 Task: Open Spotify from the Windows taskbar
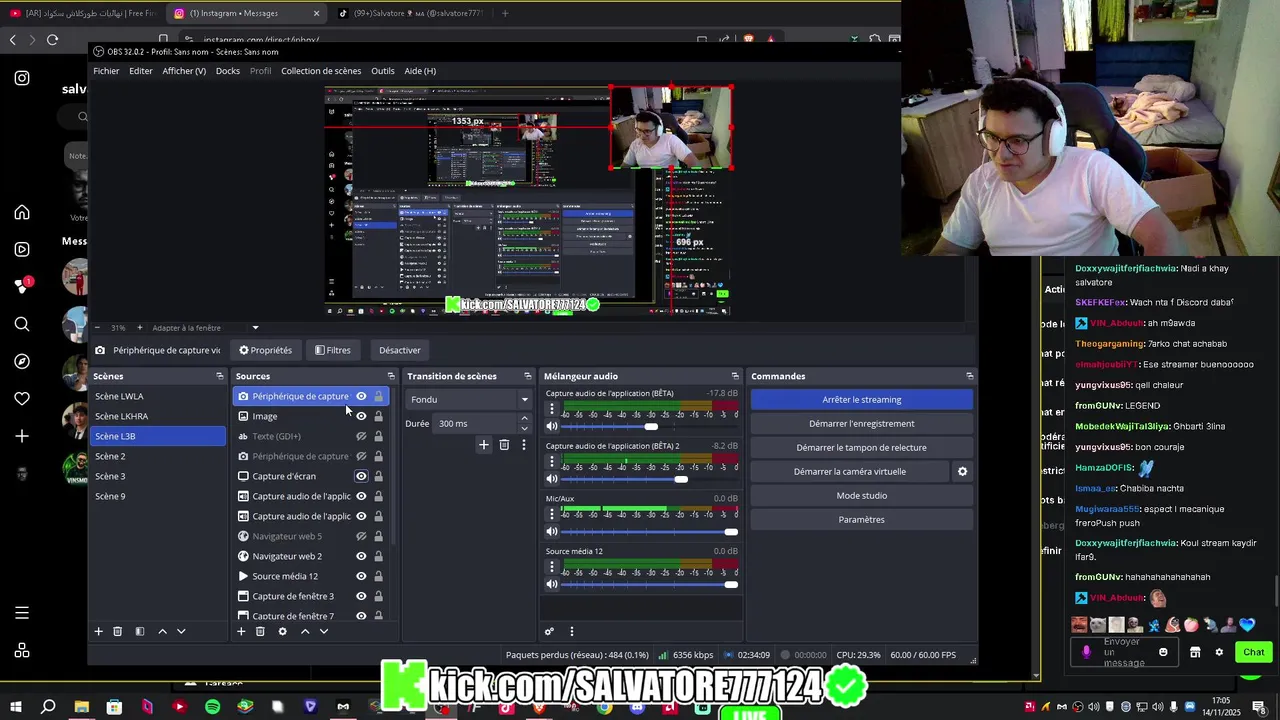[212, 707]
